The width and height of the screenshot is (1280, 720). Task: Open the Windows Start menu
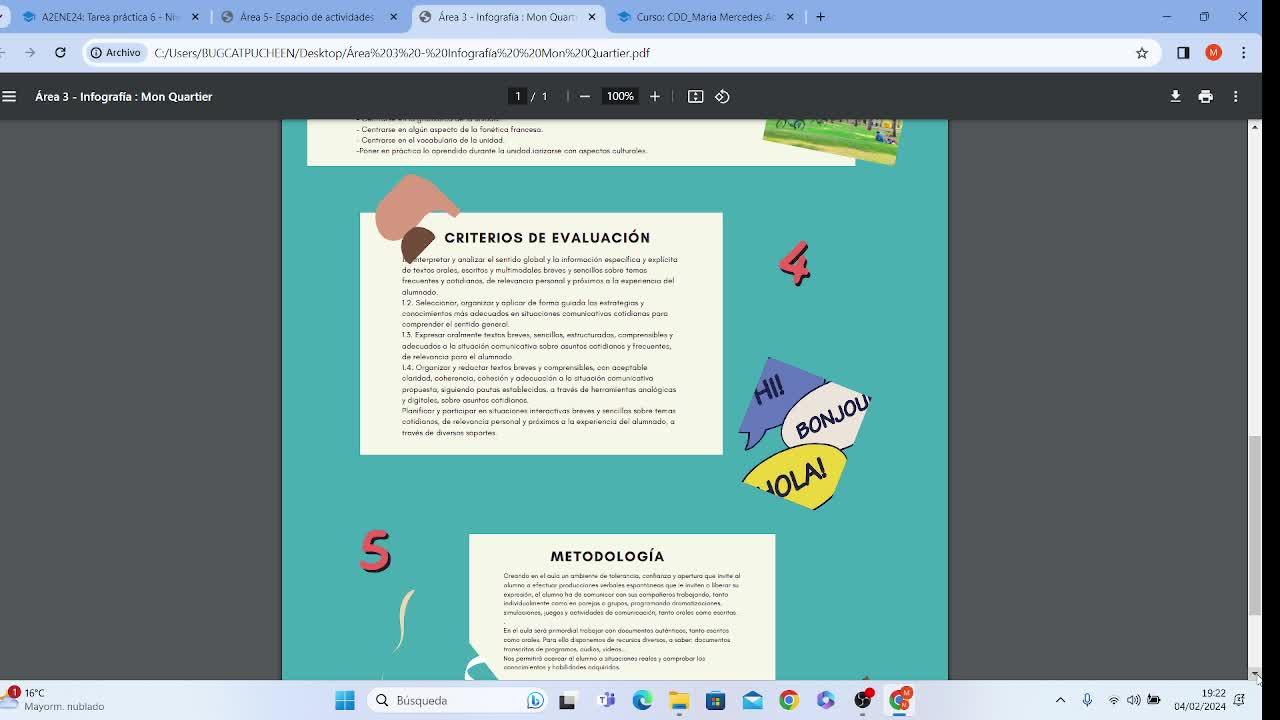(x=345, y=700)
